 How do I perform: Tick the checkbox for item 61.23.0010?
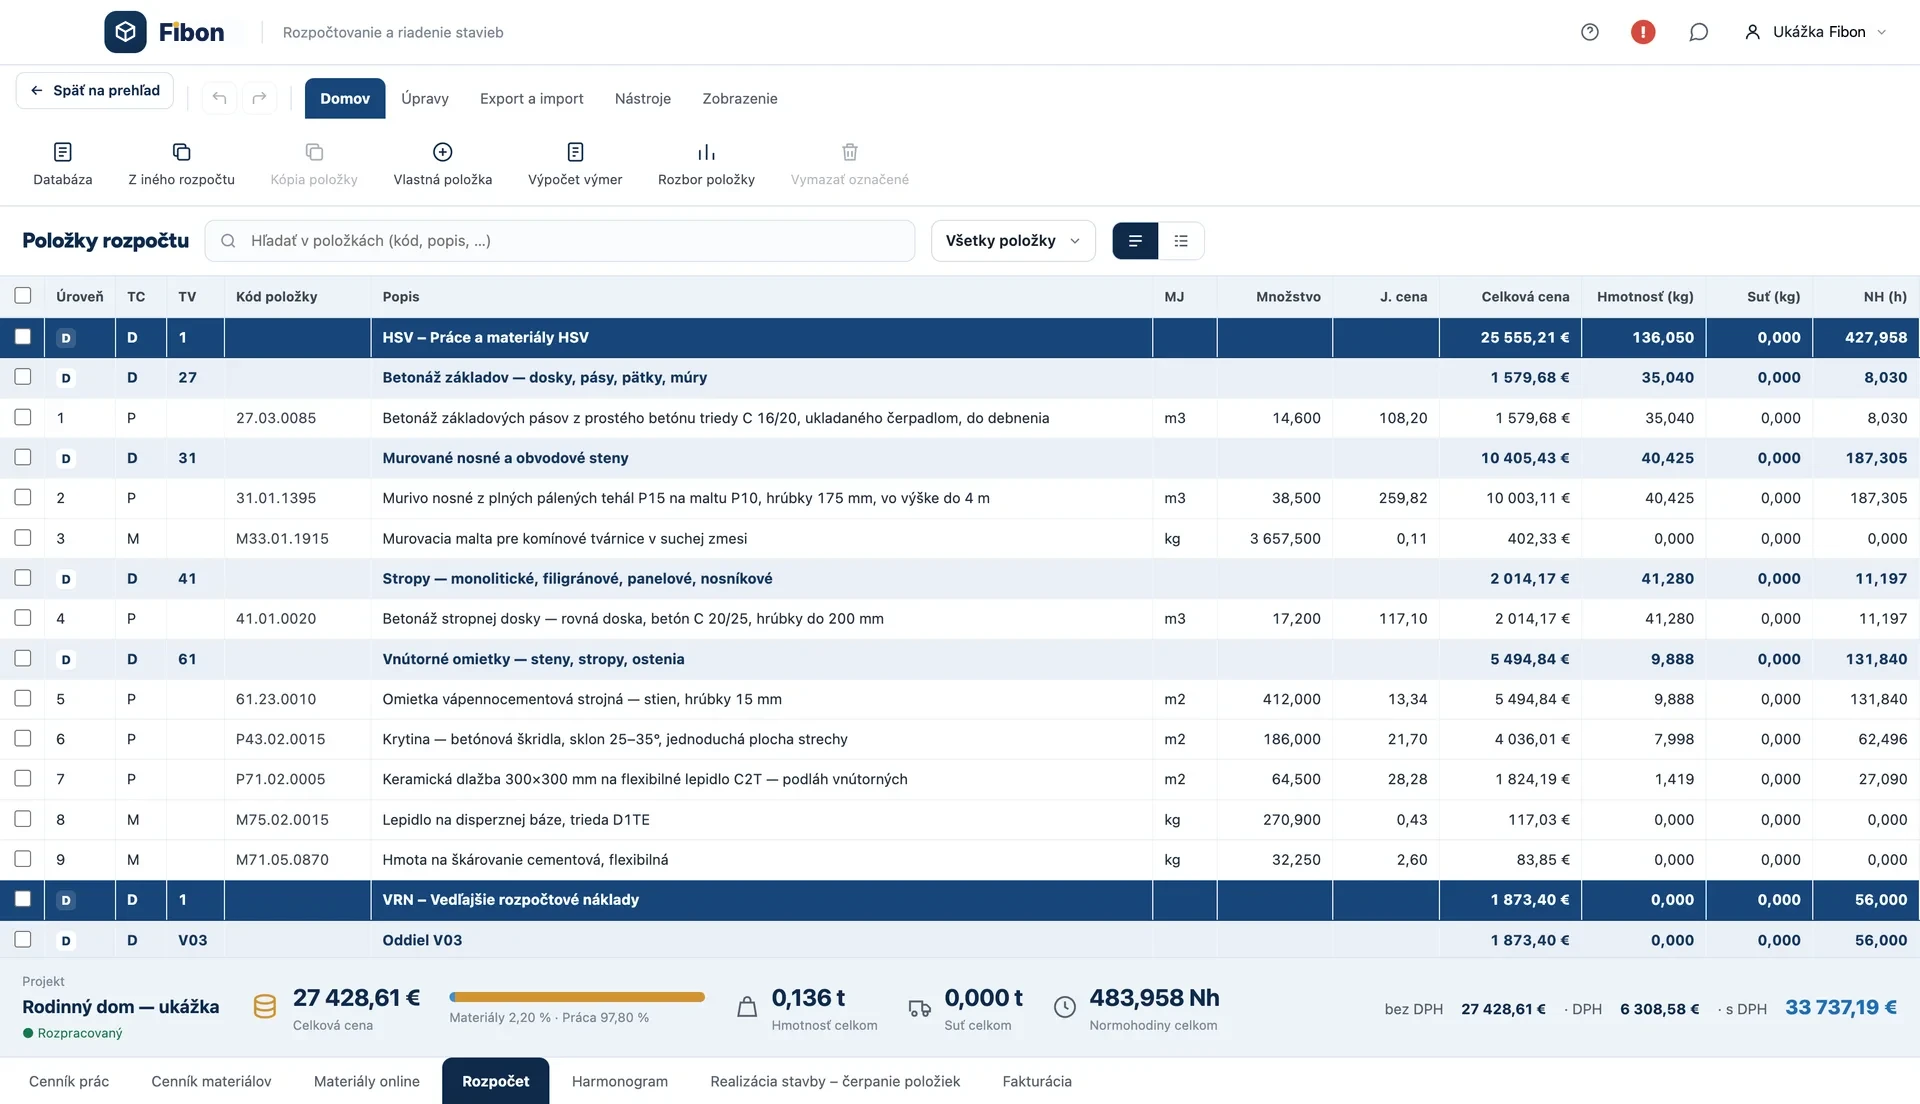23,698
